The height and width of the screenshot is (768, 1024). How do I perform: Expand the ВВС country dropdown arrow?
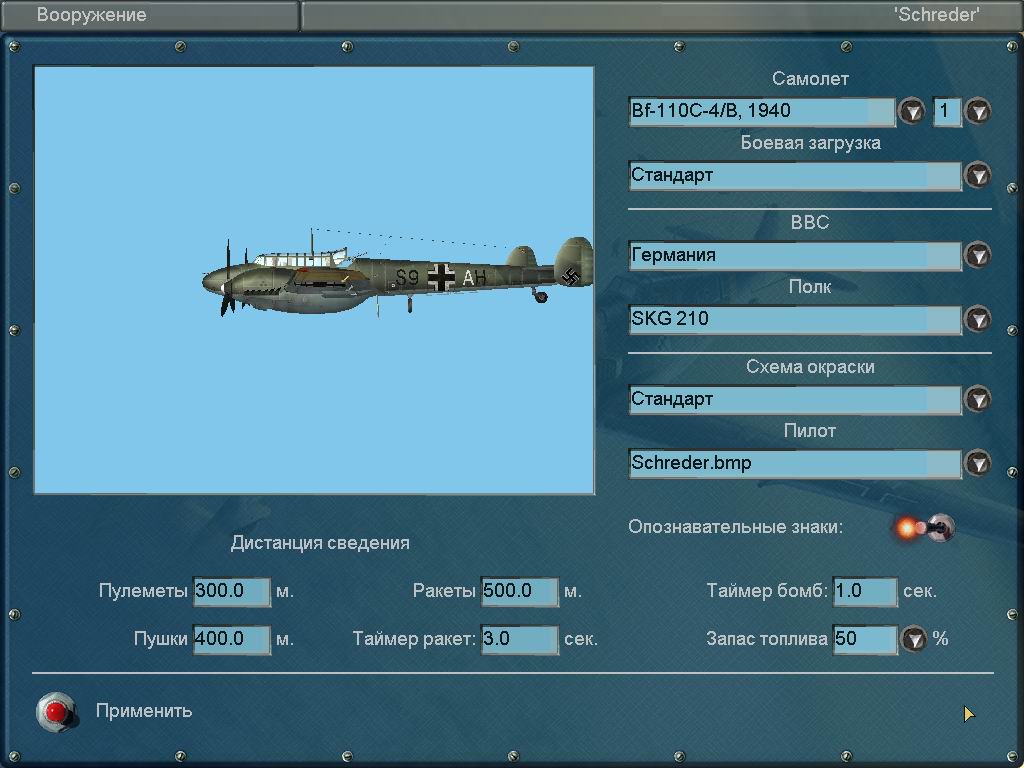tap(978, 255)
